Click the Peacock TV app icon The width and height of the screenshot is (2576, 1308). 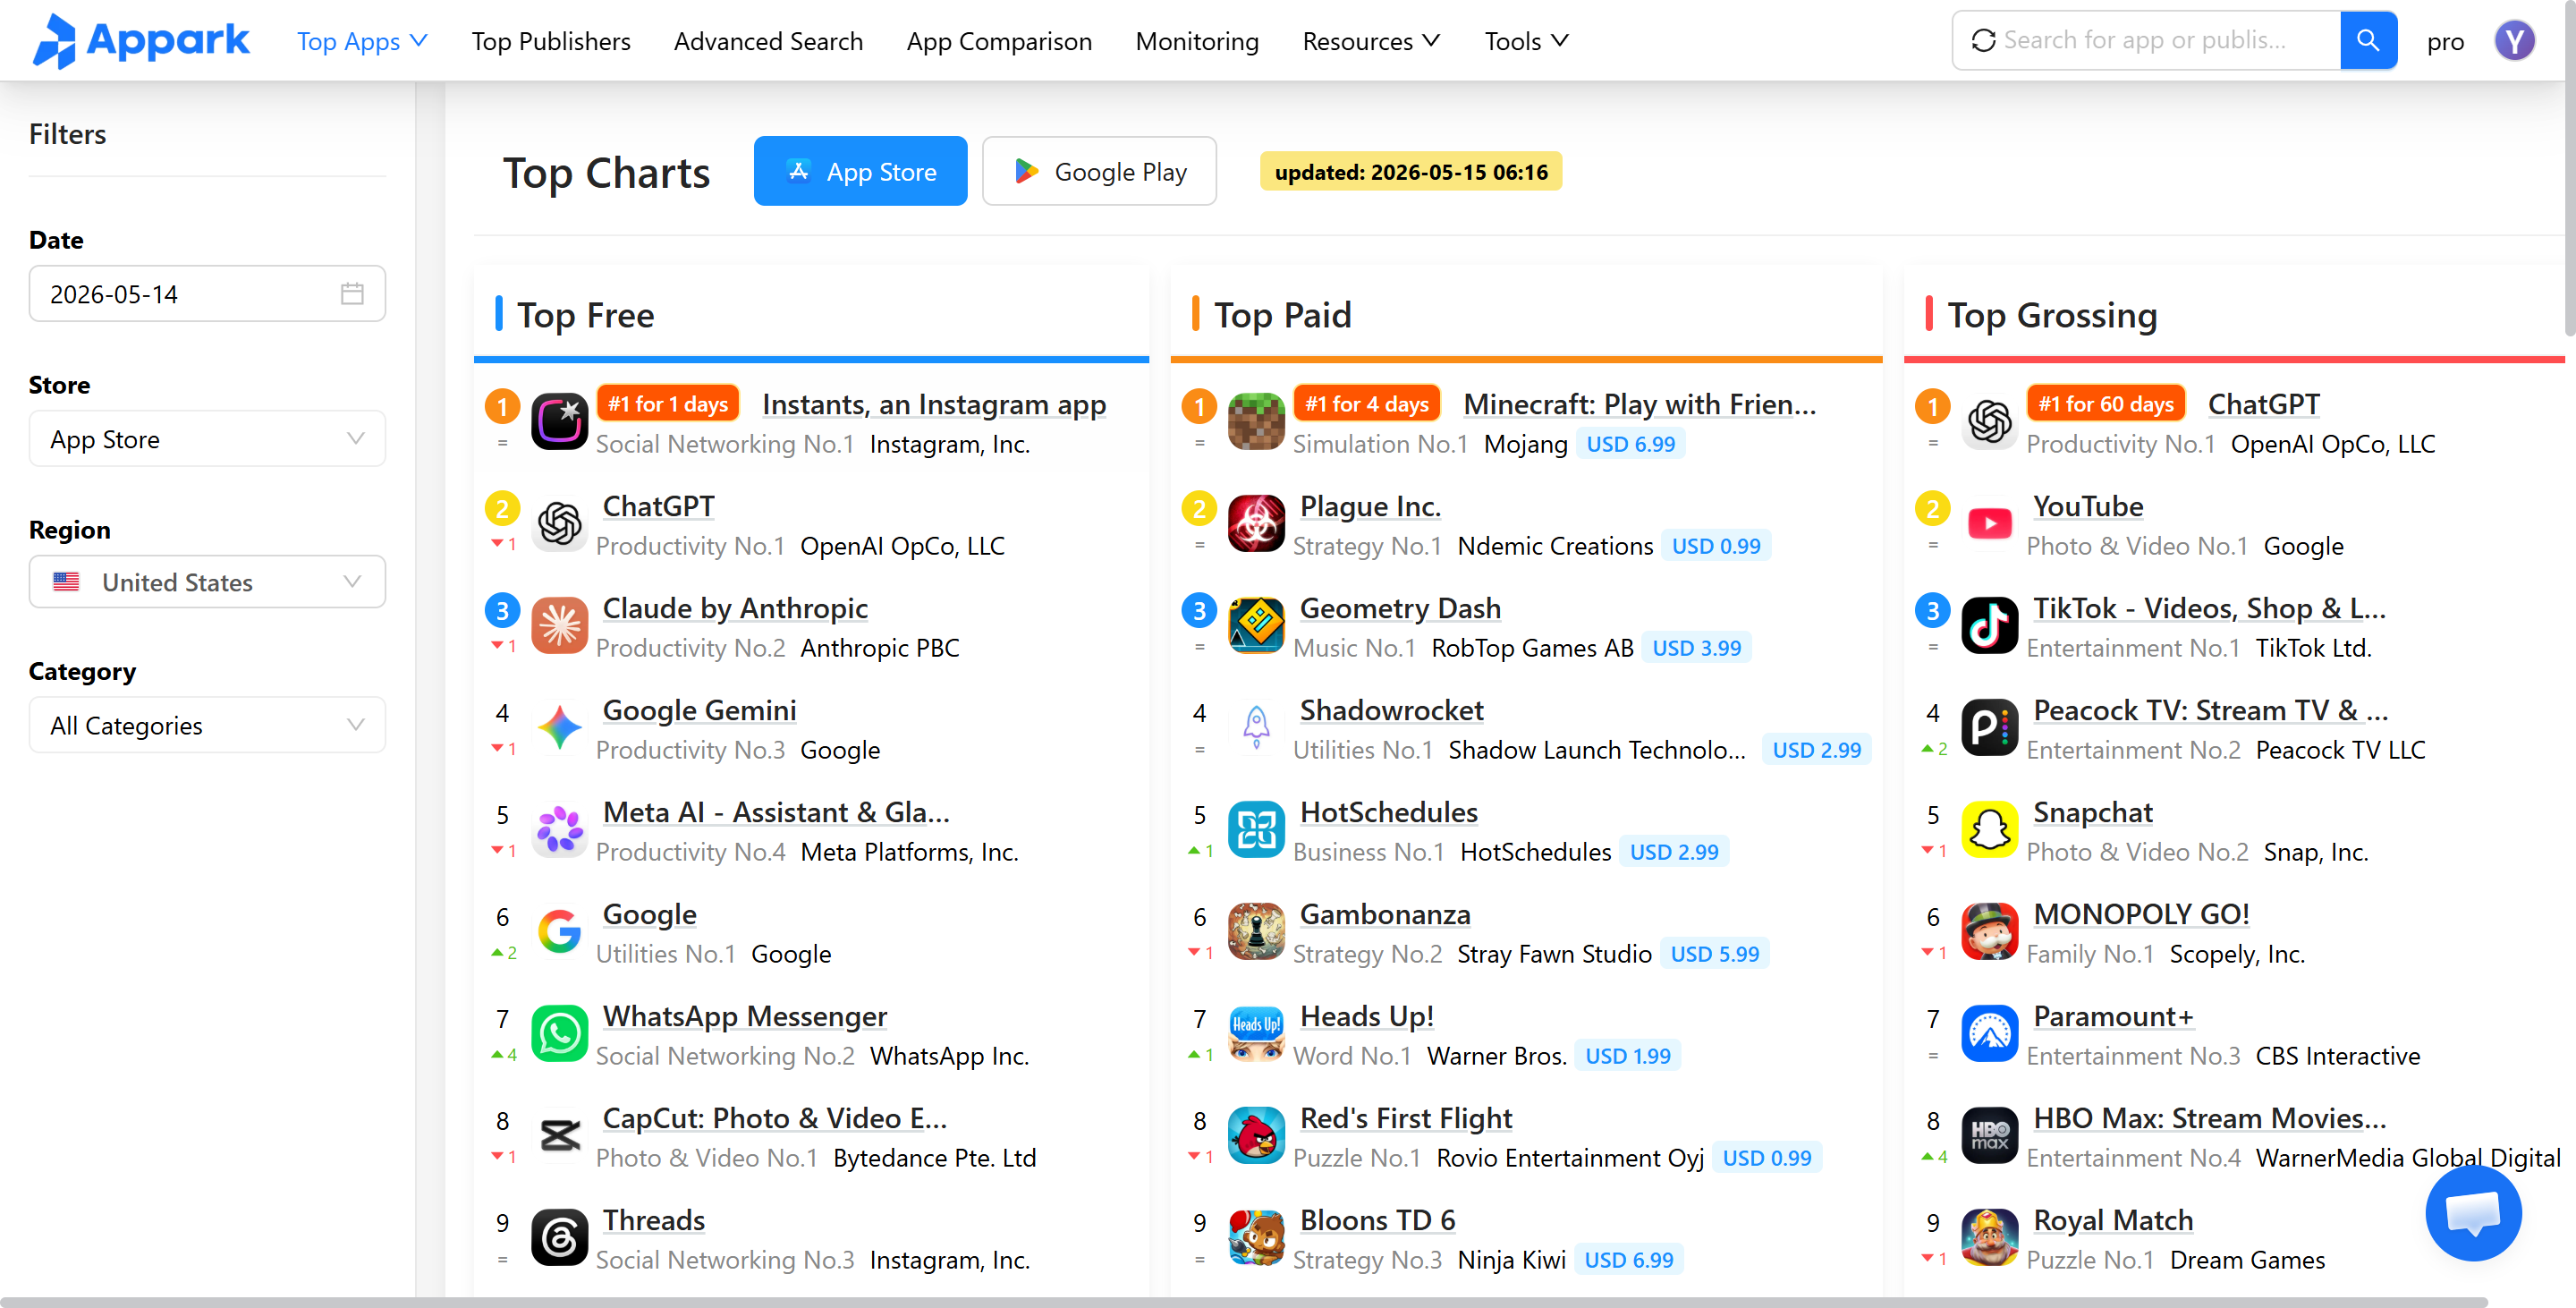tap(1989, 728)
